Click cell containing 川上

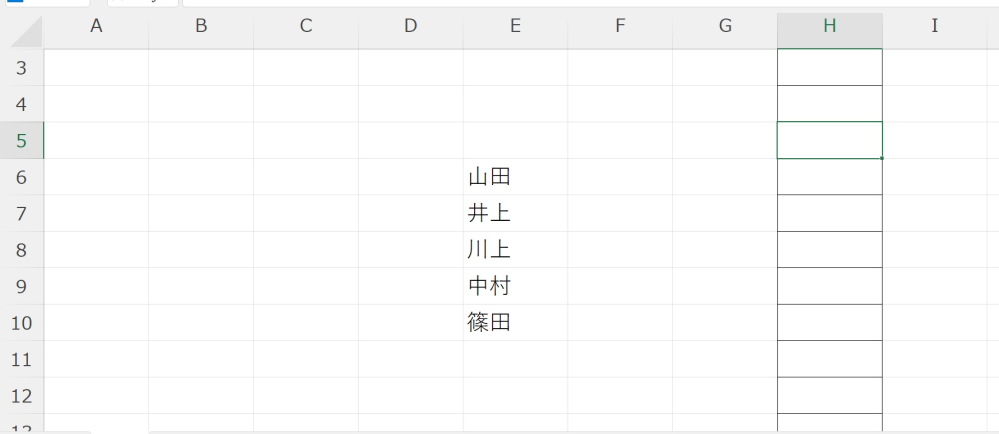pos(515,250)
